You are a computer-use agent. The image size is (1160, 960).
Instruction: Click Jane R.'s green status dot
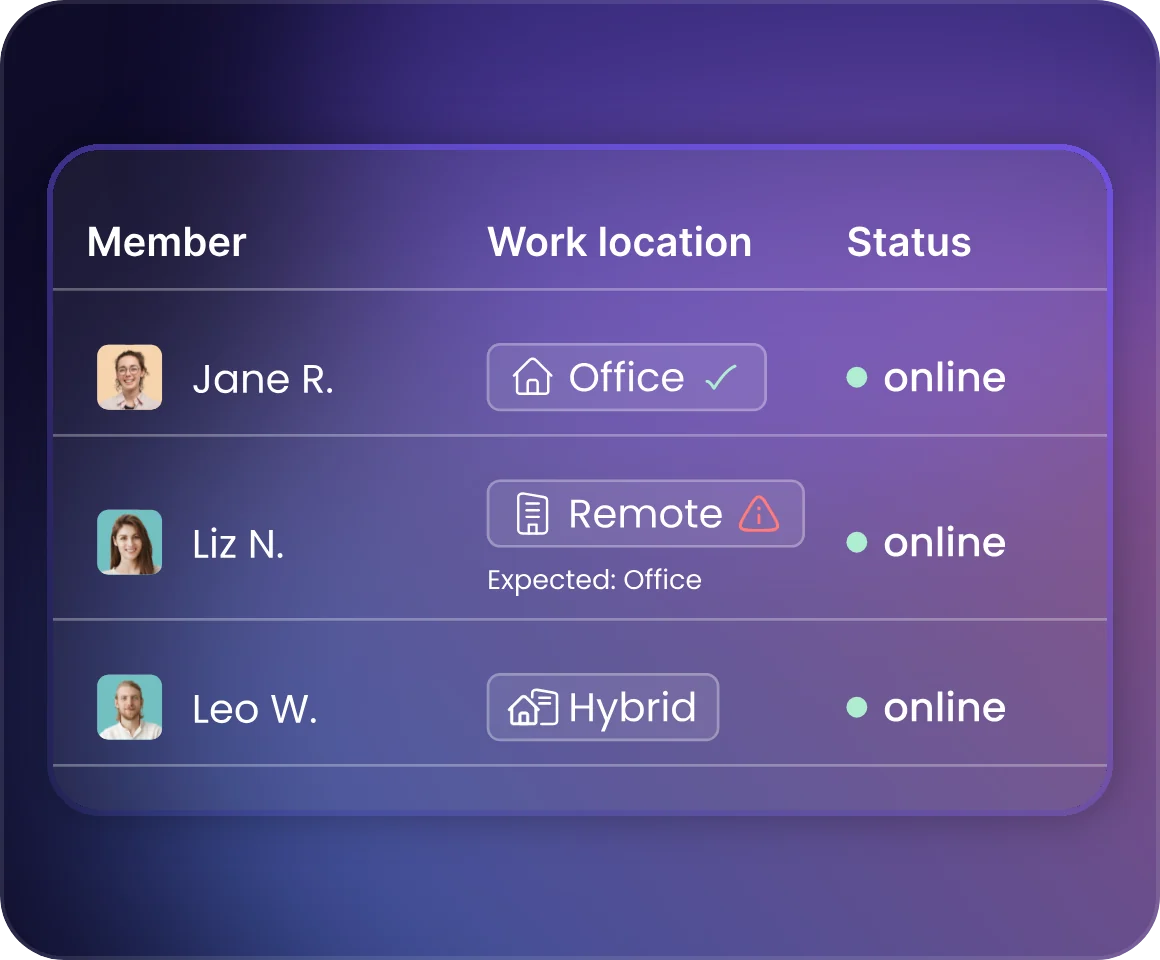point(857,377)
